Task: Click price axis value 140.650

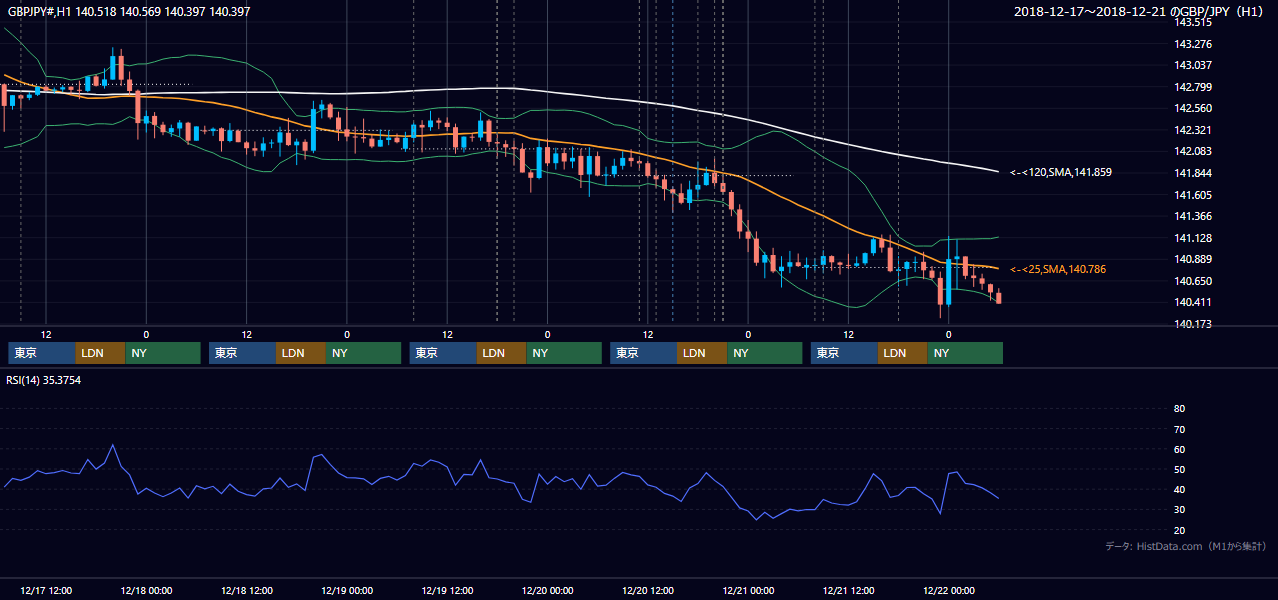Action: (x=1193, y=281)
